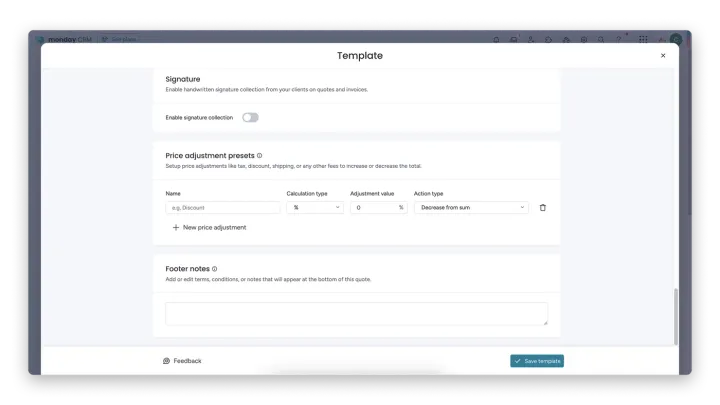720x405 pixels.
Task: Click the user avatar in the header
Action: (676, 39)
